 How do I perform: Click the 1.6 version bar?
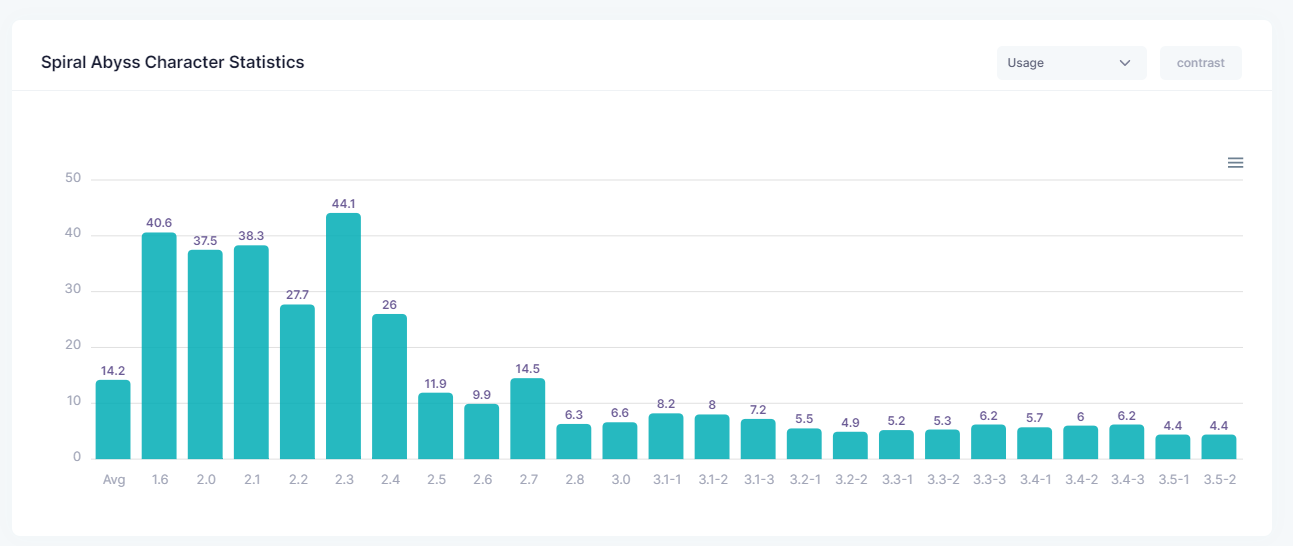click(x=159, y=346)
